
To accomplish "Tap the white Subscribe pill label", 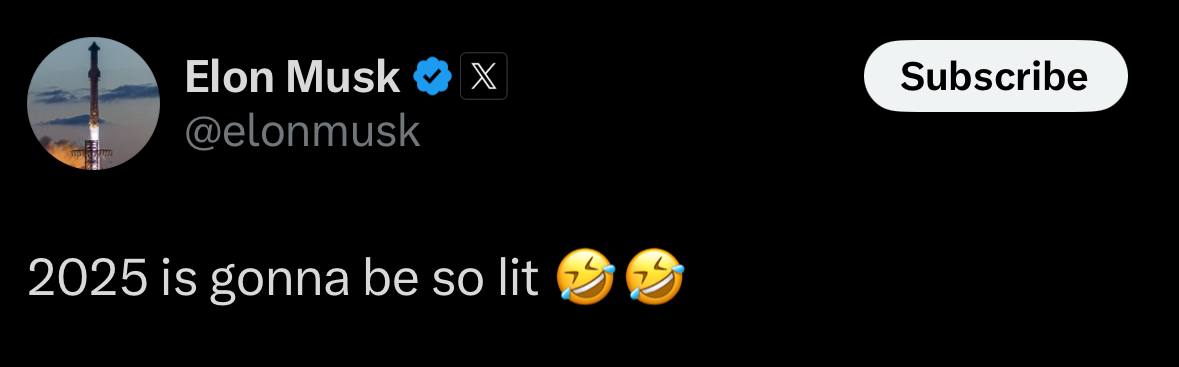I will (x=994, y=76).
